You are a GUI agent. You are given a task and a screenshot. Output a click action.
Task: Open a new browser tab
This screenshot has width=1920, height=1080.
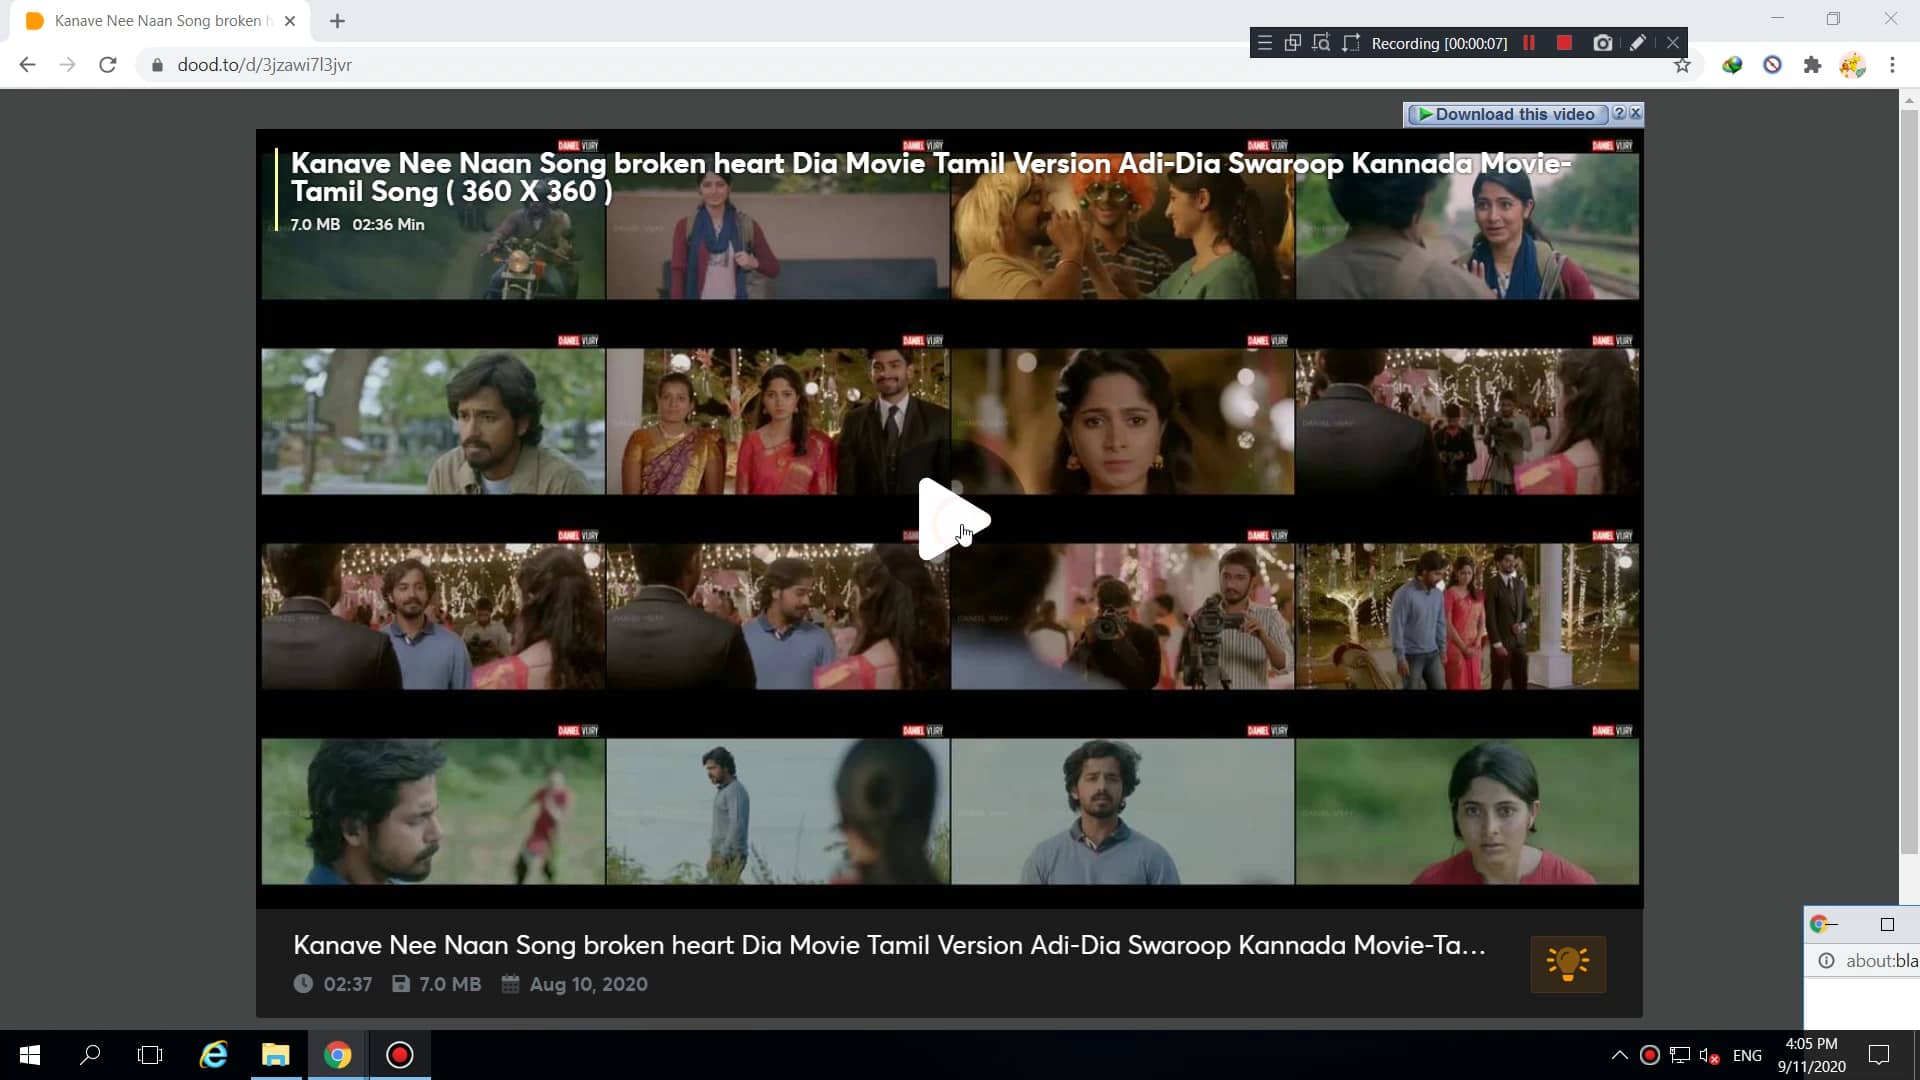[337, 21]
